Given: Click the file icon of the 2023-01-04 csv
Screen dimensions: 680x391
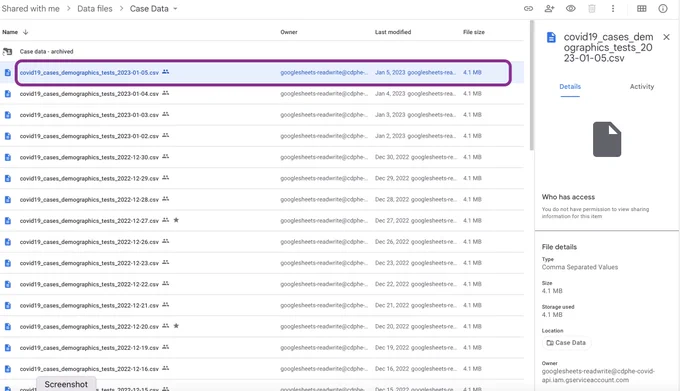Looking at the screenshot, I should click(8, 94).
